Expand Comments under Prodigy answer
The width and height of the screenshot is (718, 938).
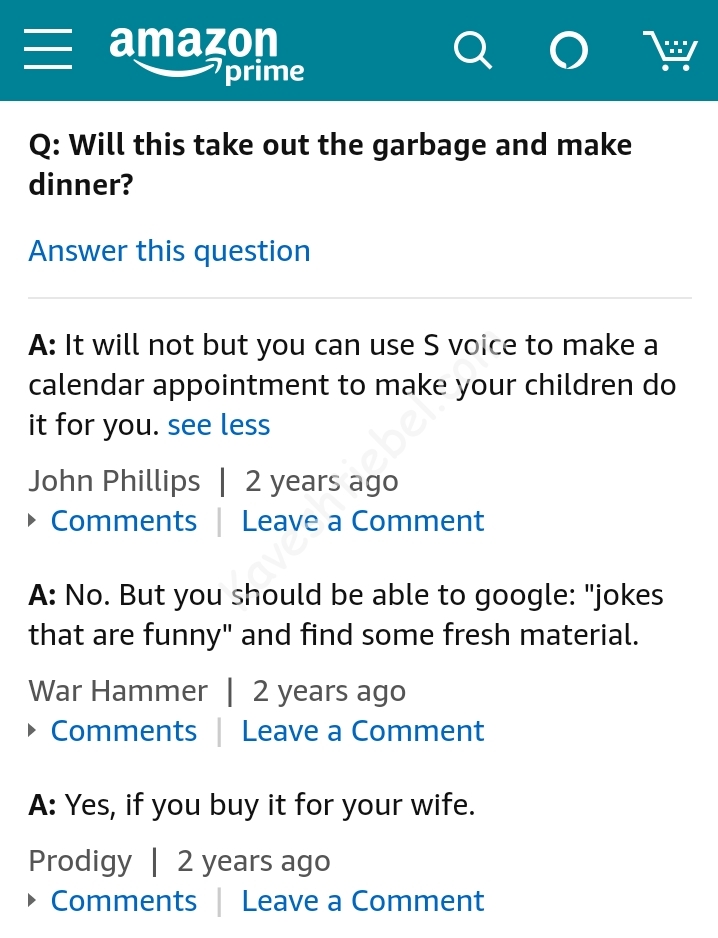coord(124,901)
